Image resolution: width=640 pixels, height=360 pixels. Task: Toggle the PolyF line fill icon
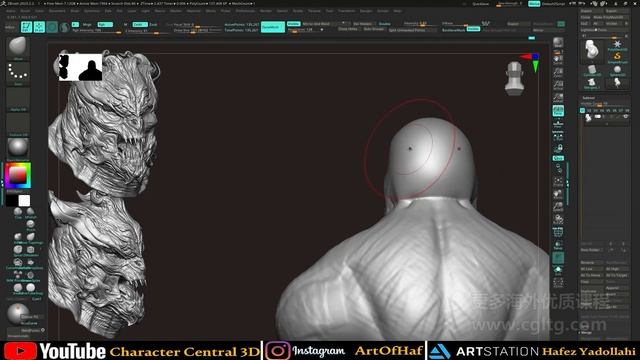point(558,233)
